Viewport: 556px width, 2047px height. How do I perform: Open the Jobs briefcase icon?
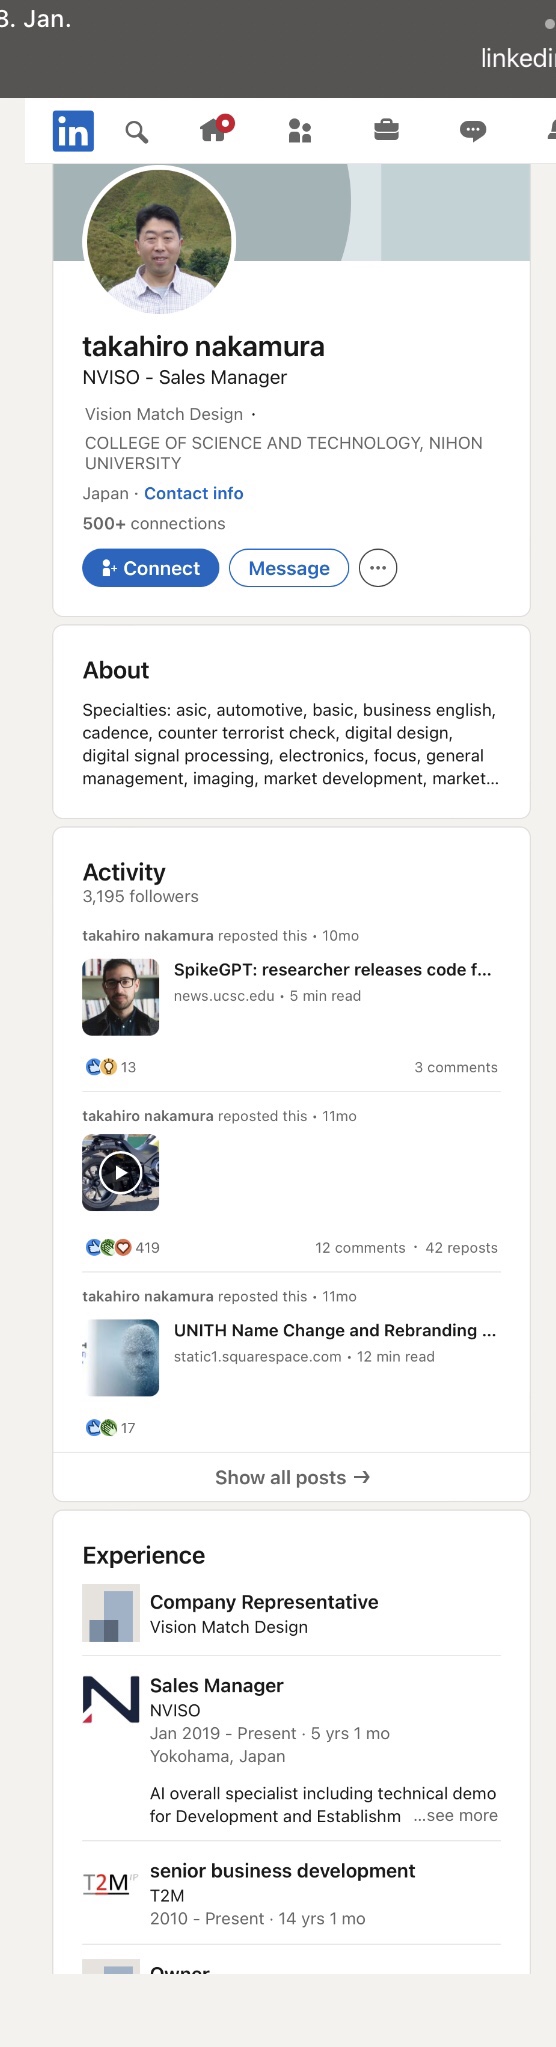click(386, 130)
